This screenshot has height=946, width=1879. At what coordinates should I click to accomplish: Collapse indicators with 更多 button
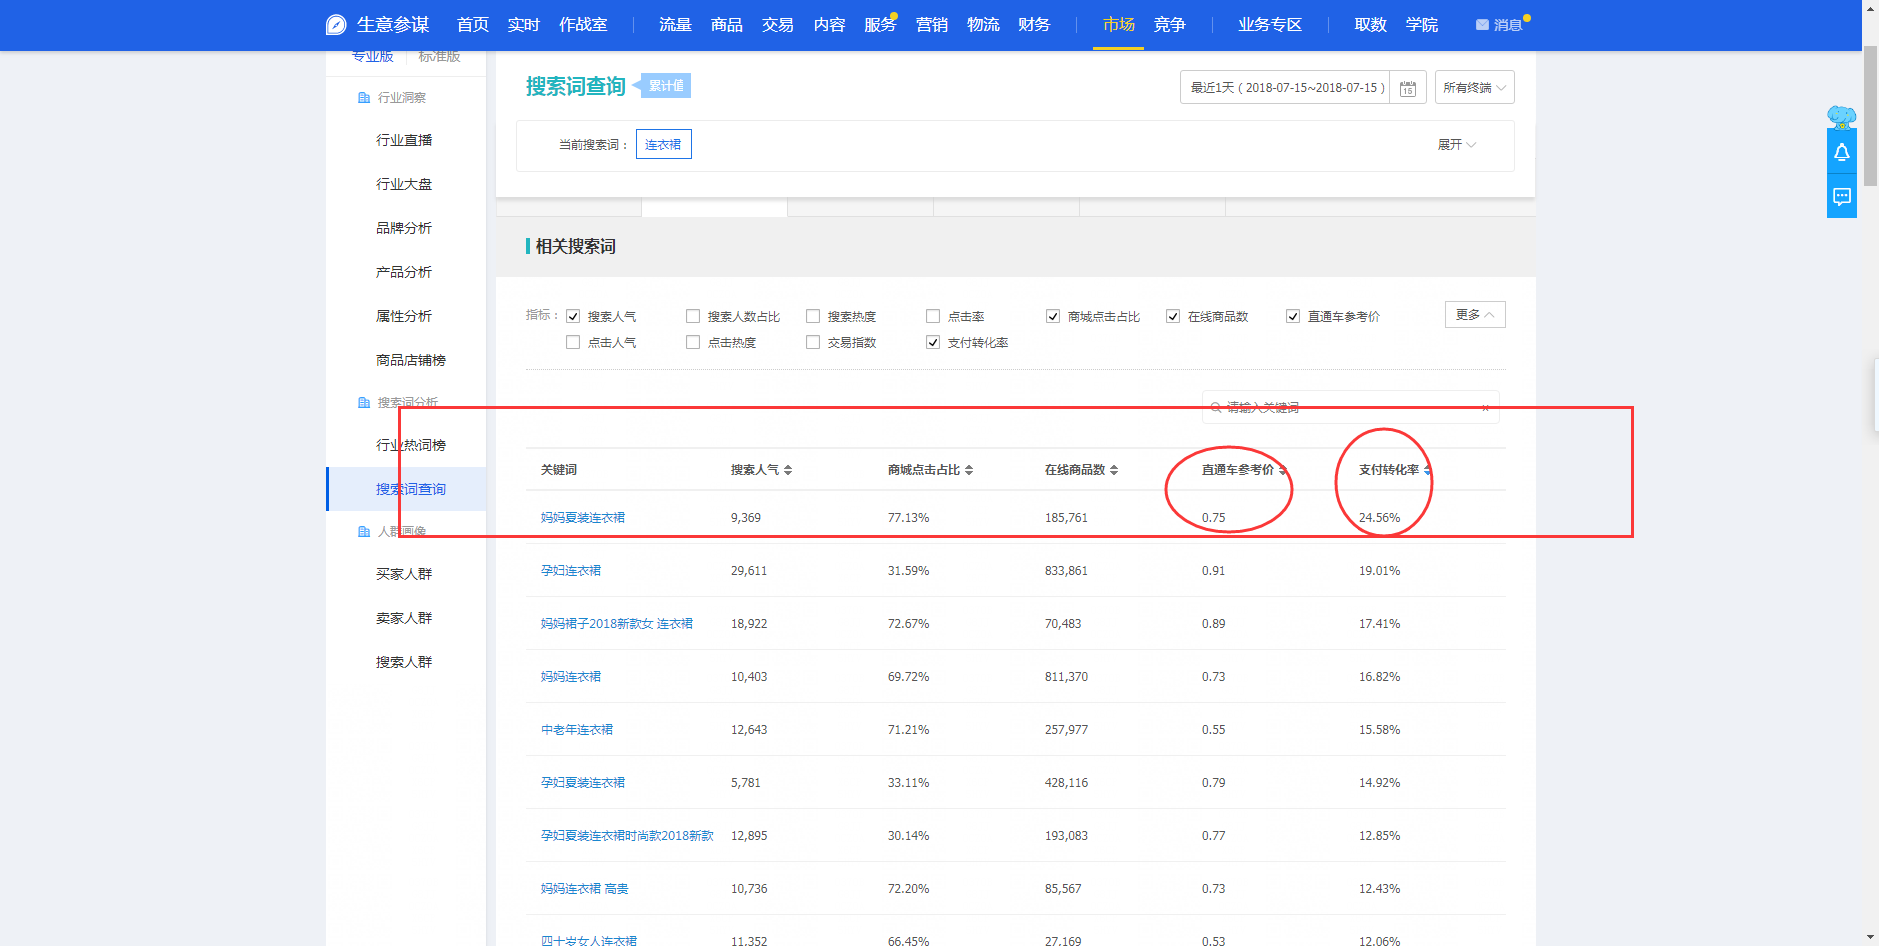click(x=1475, y=314)
